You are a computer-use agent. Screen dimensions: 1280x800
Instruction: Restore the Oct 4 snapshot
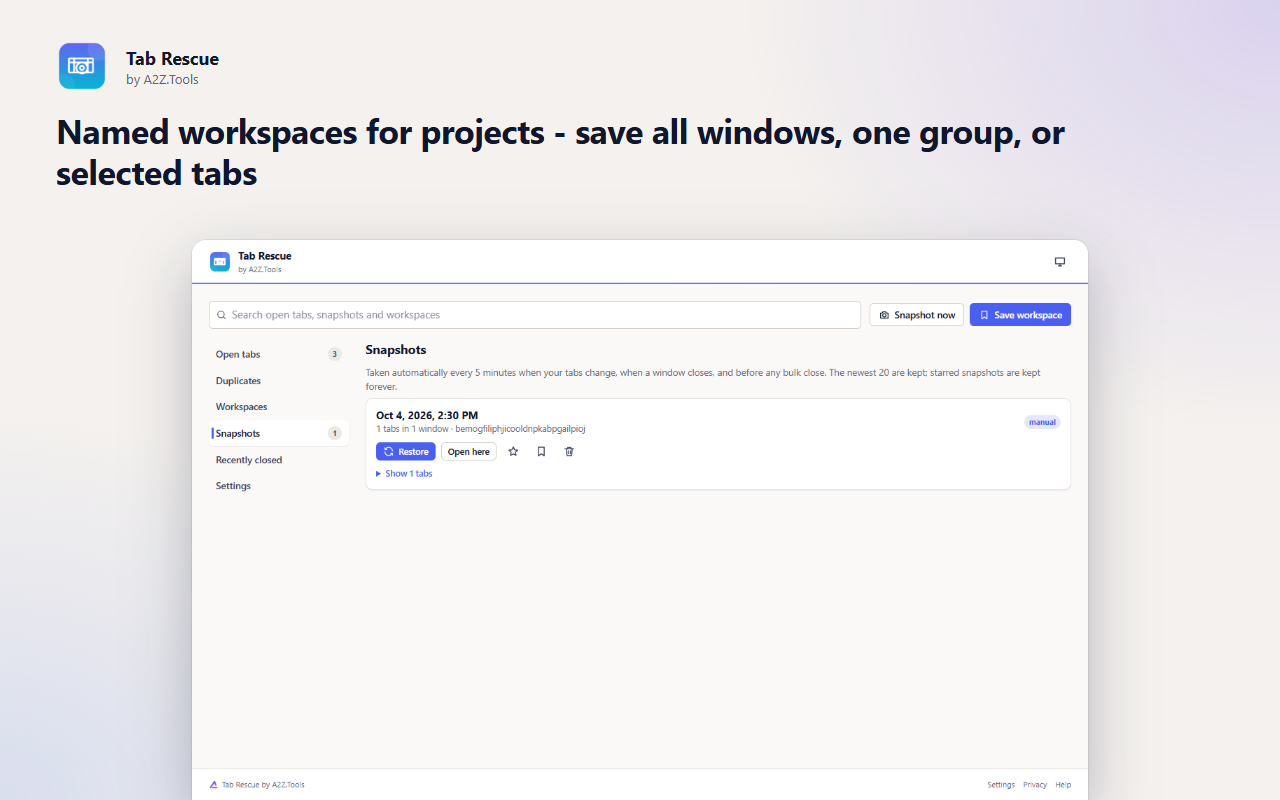tap(406, 452)
